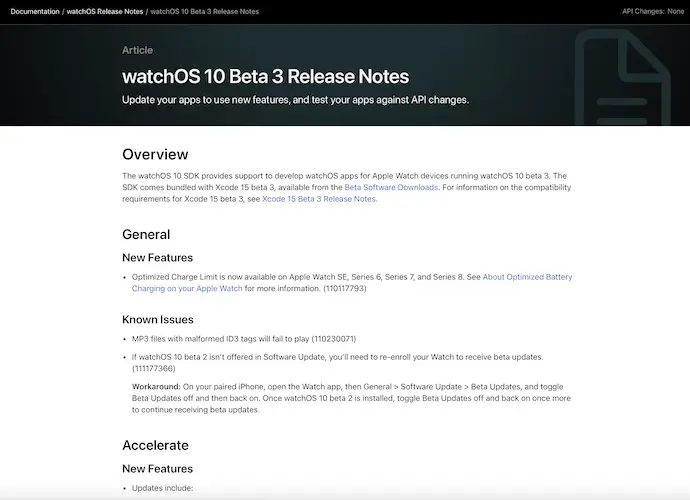
Task: Click the Overview heading
Action: tap(155, 154)
